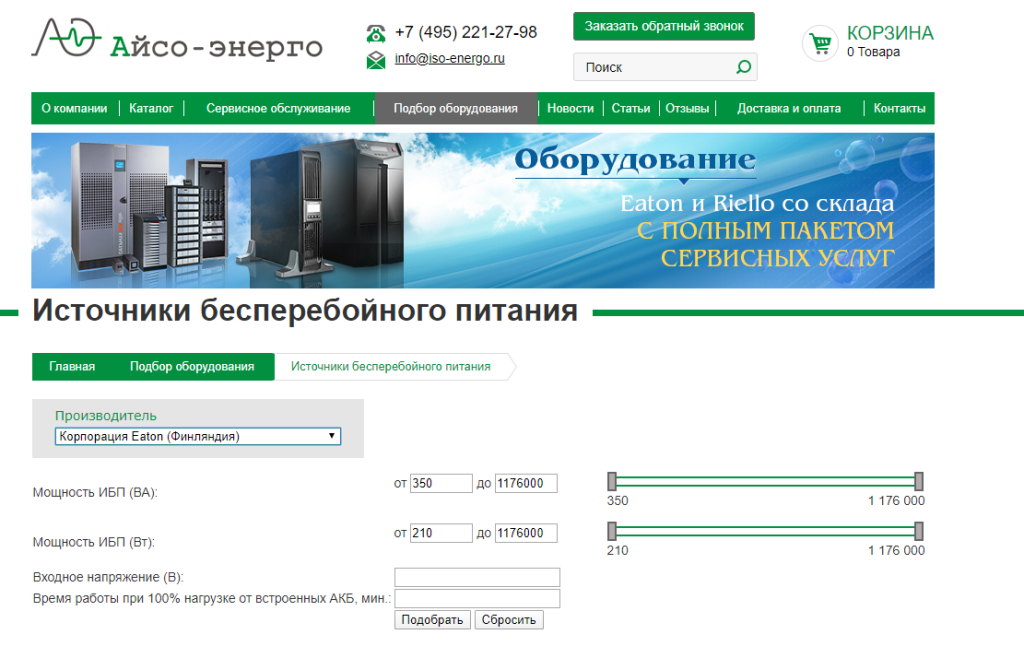
Task: Click the telephone icon near phone number
Action: (376, 33)
